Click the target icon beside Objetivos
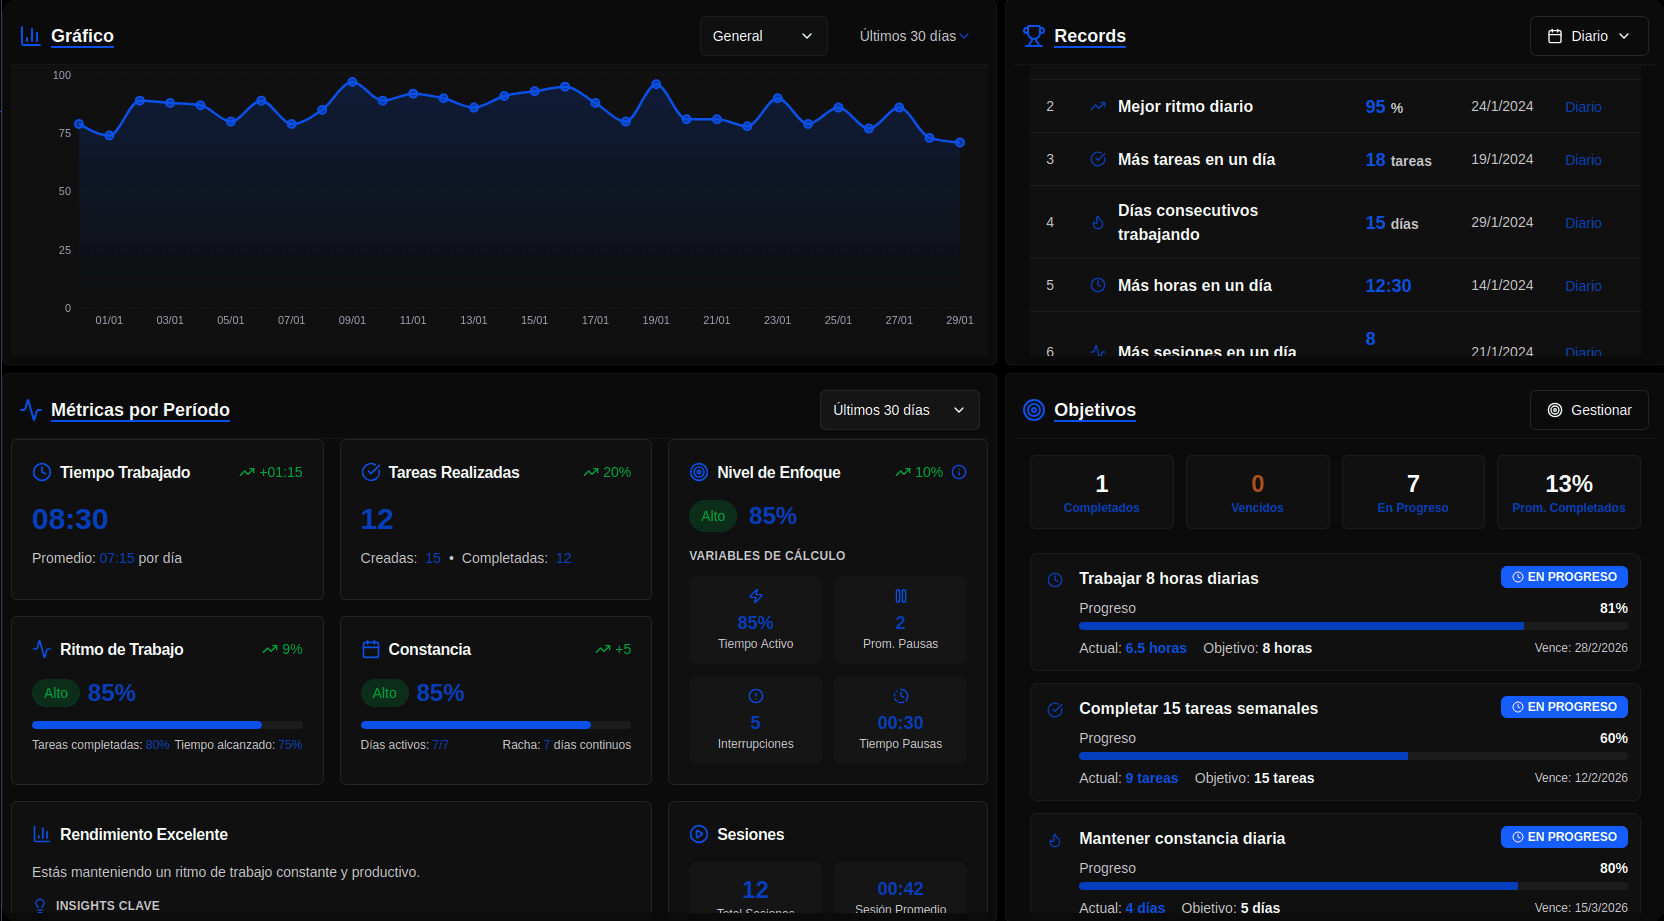1664x921 pixels. [x=1033, y=410]
